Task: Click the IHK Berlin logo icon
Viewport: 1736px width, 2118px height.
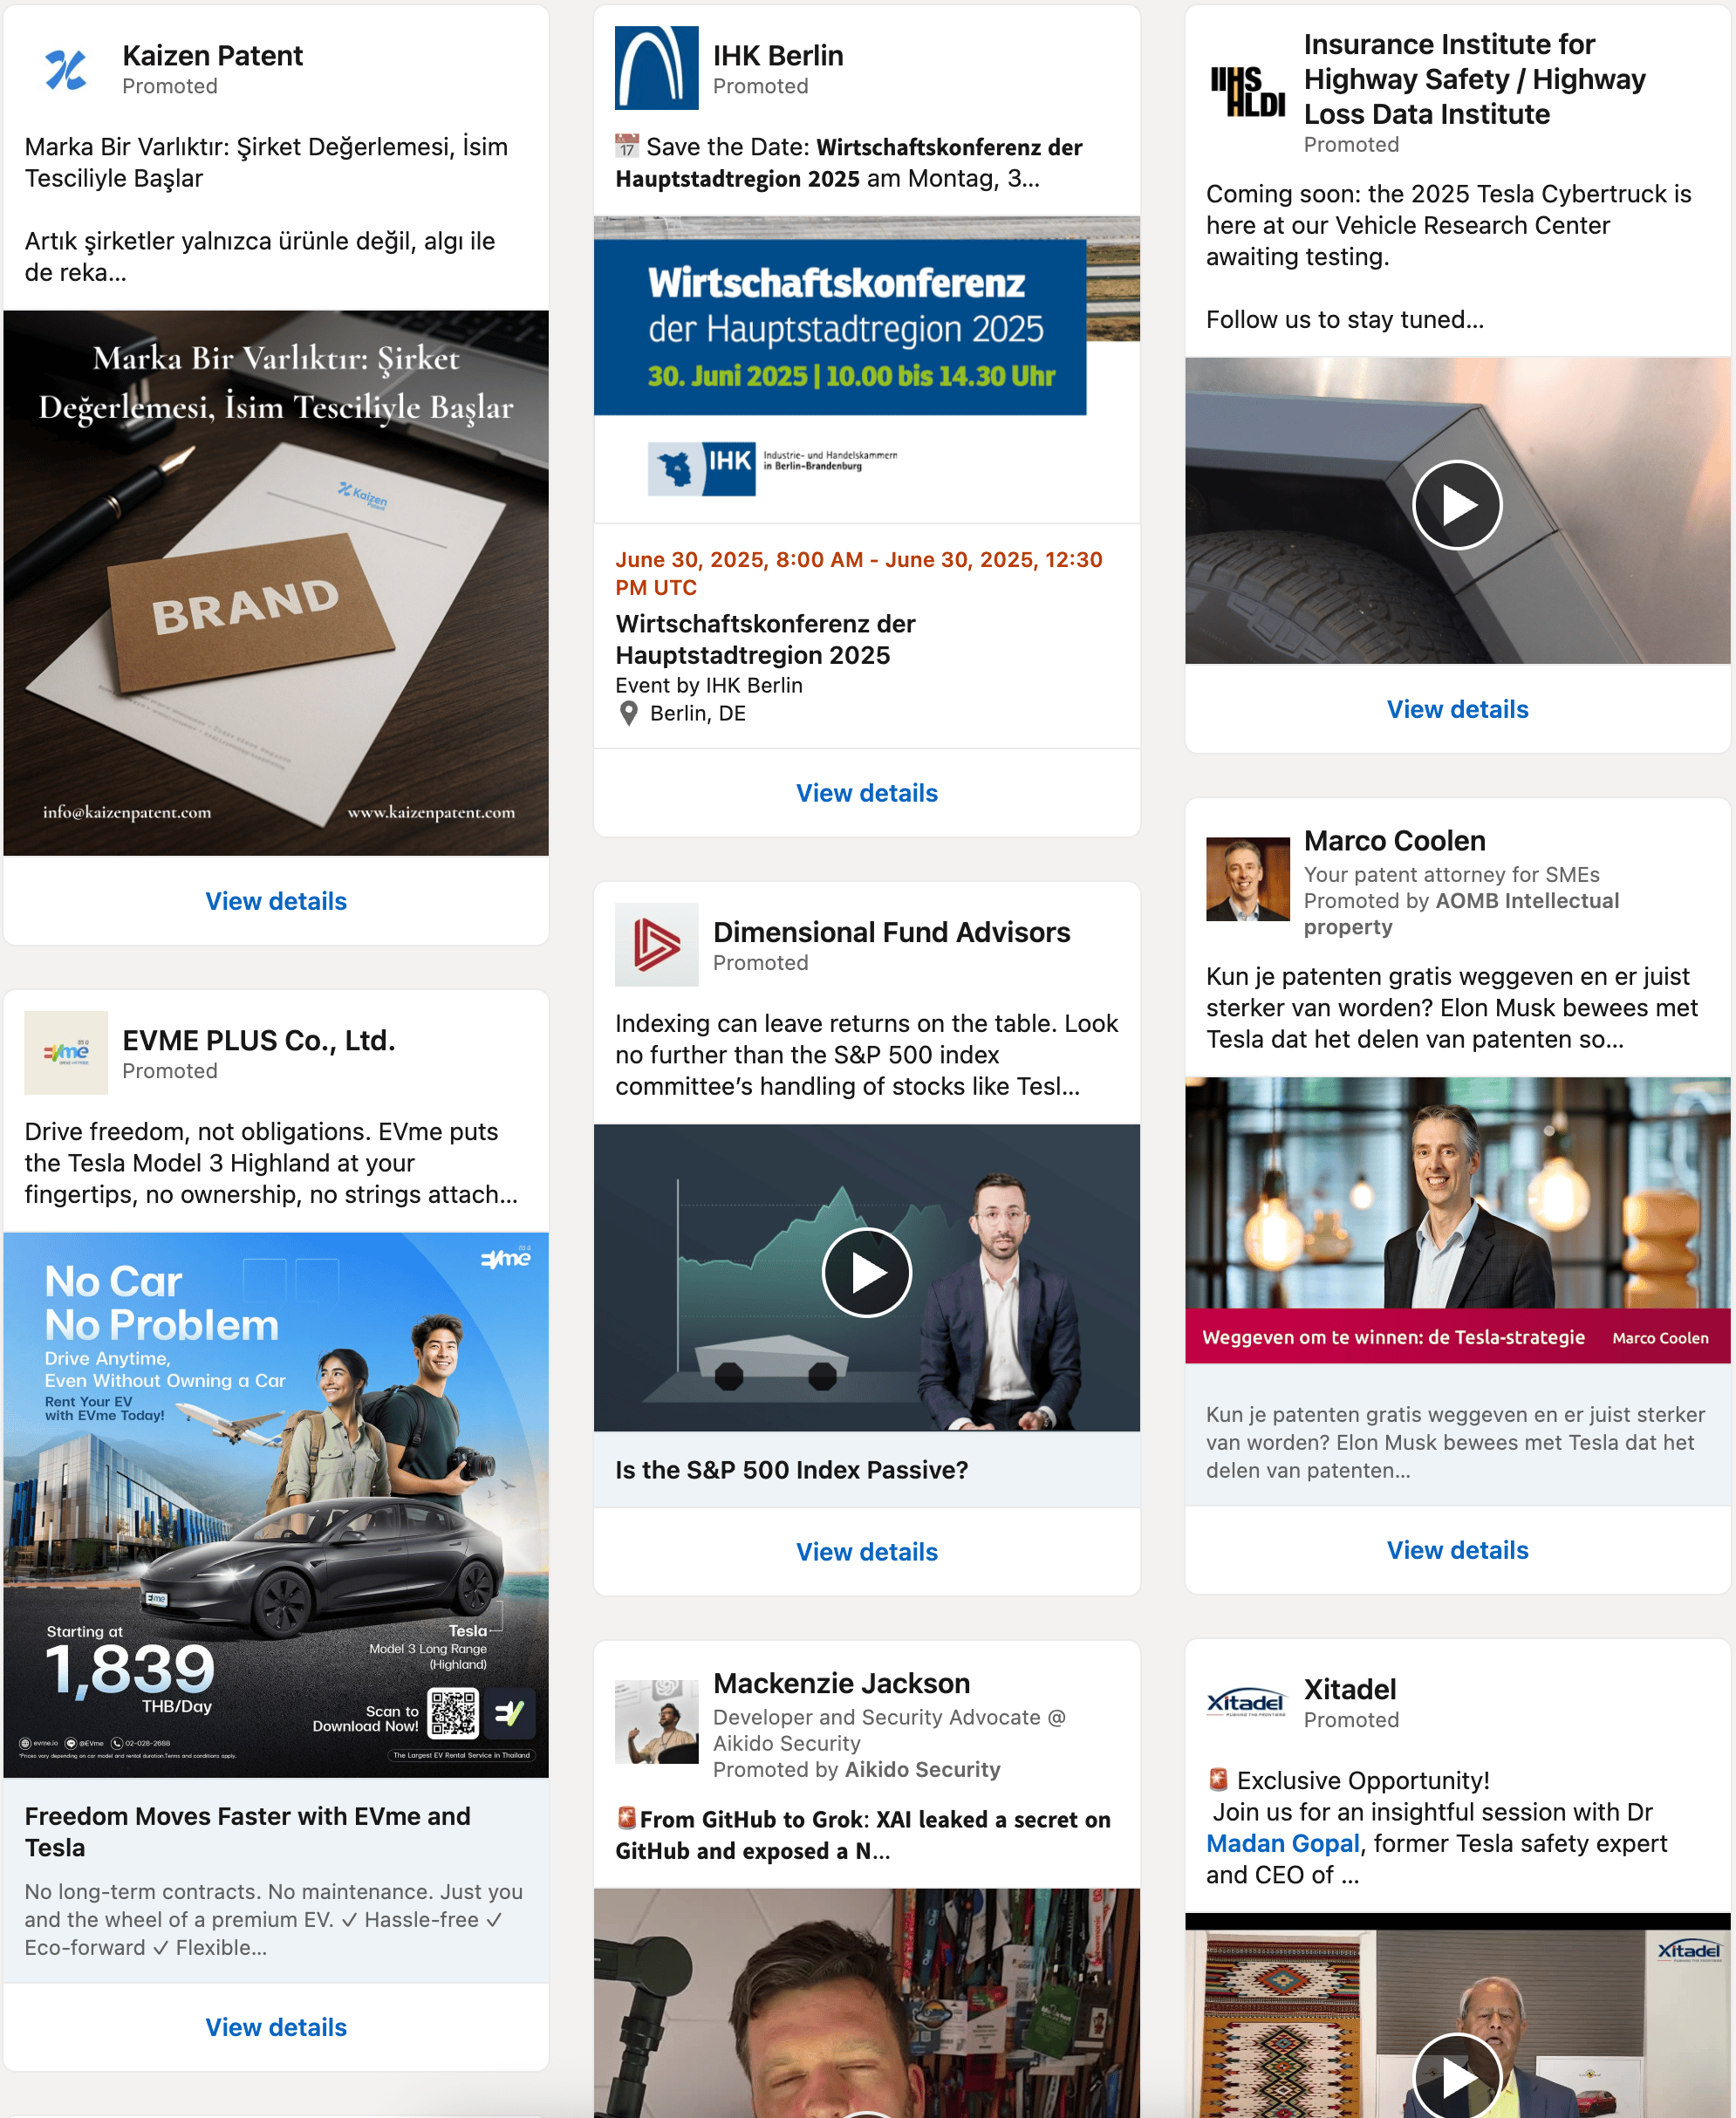Action: point(656,68)
